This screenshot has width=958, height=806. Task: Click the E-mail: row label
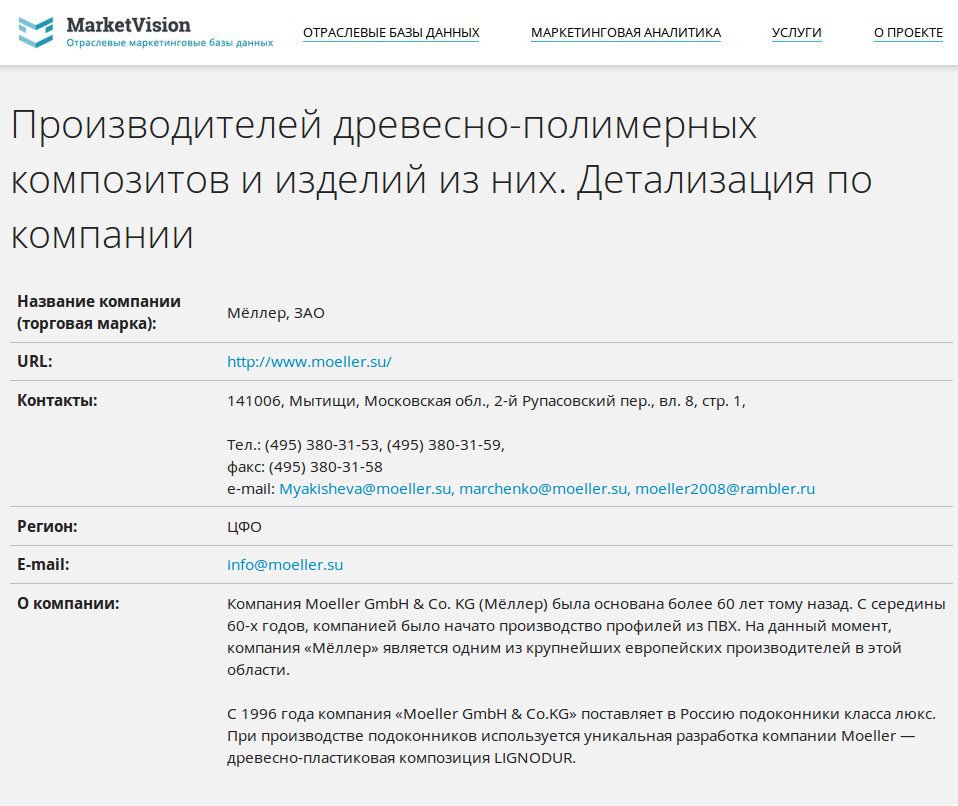click(x=43, y=565)
